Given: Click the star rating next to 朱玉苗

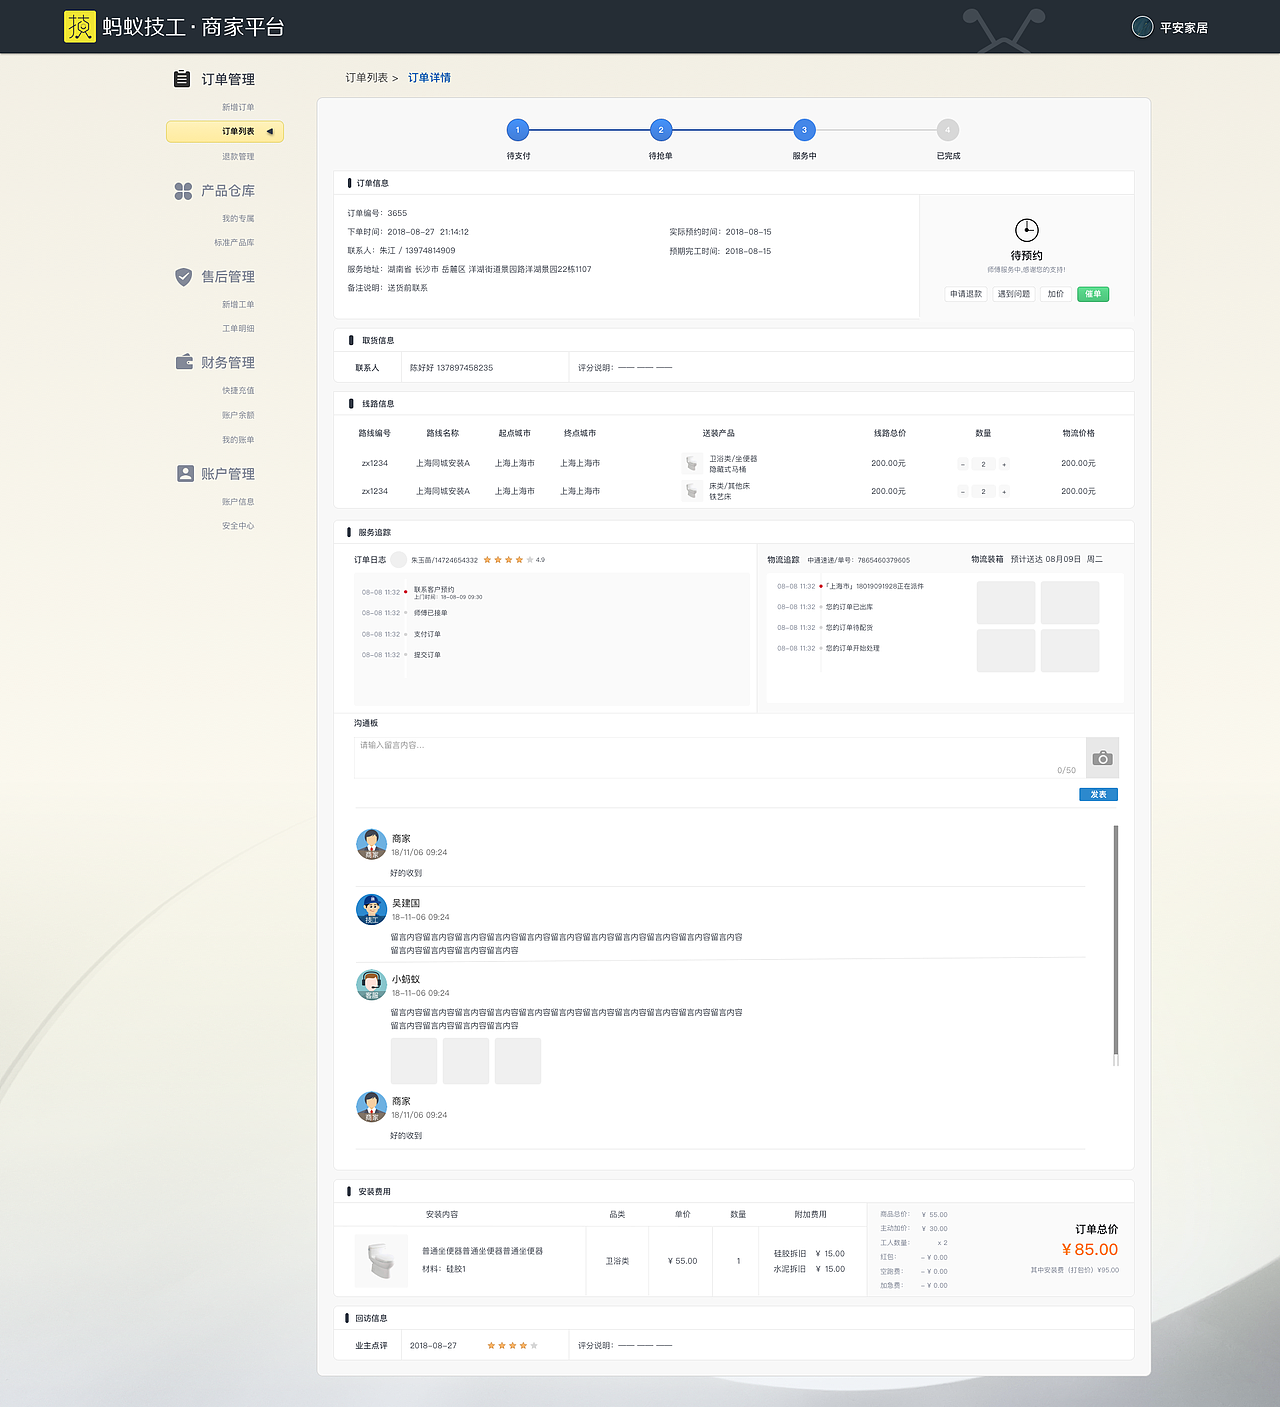Looking at the screenshot, I should 508,560.
